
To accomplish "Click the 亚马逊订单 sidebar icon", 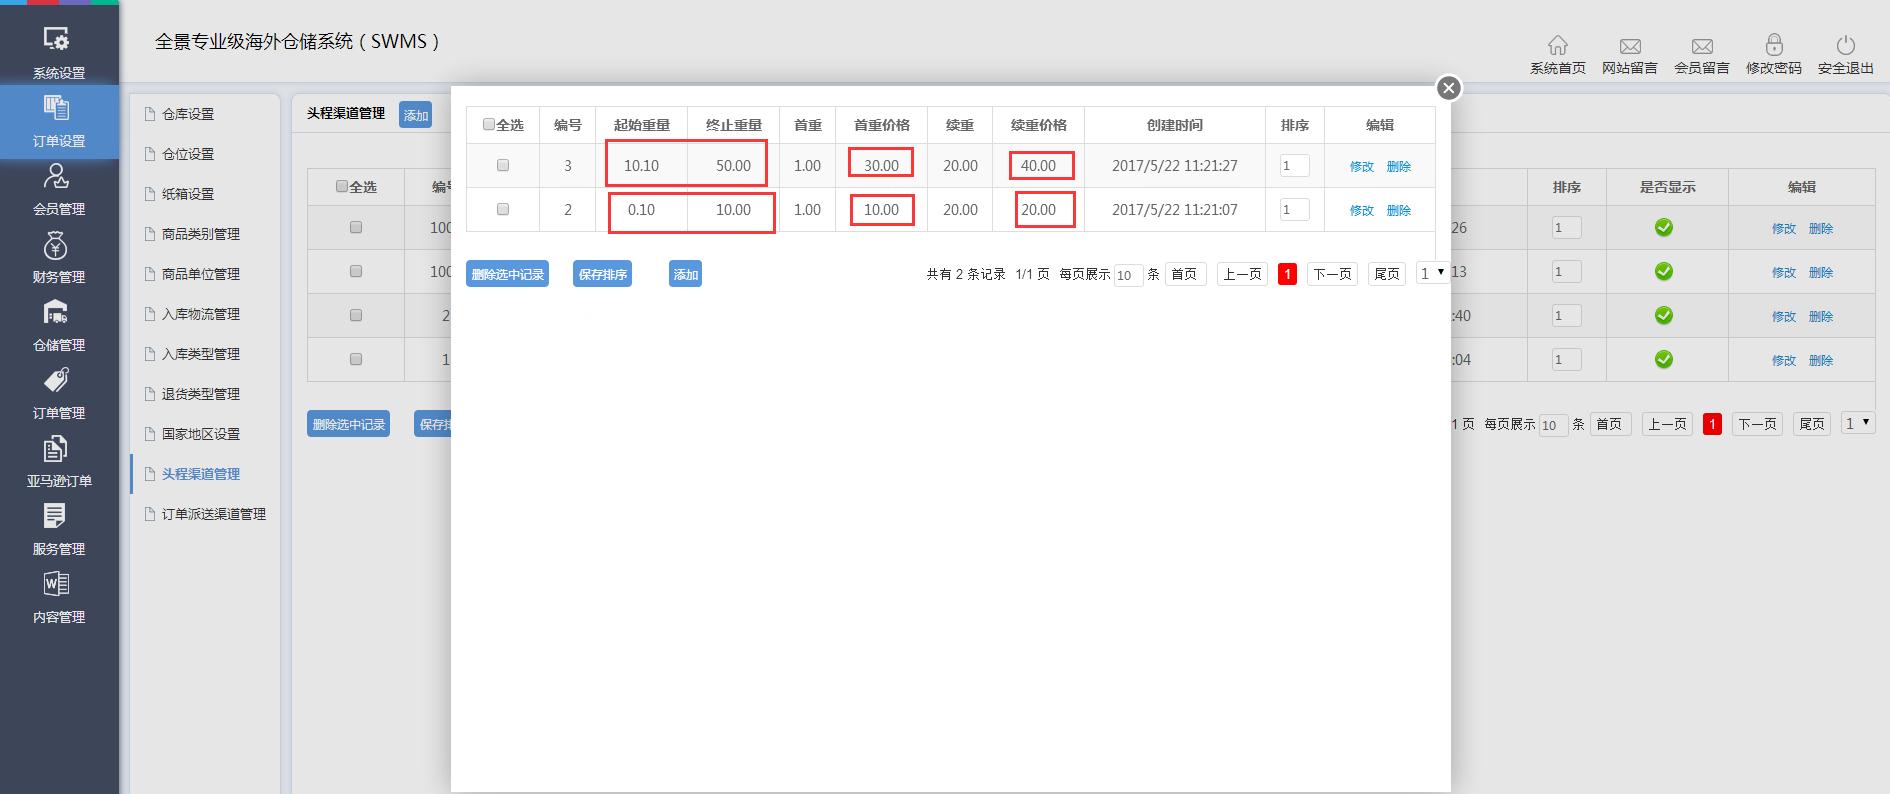I will coord(58,449).
